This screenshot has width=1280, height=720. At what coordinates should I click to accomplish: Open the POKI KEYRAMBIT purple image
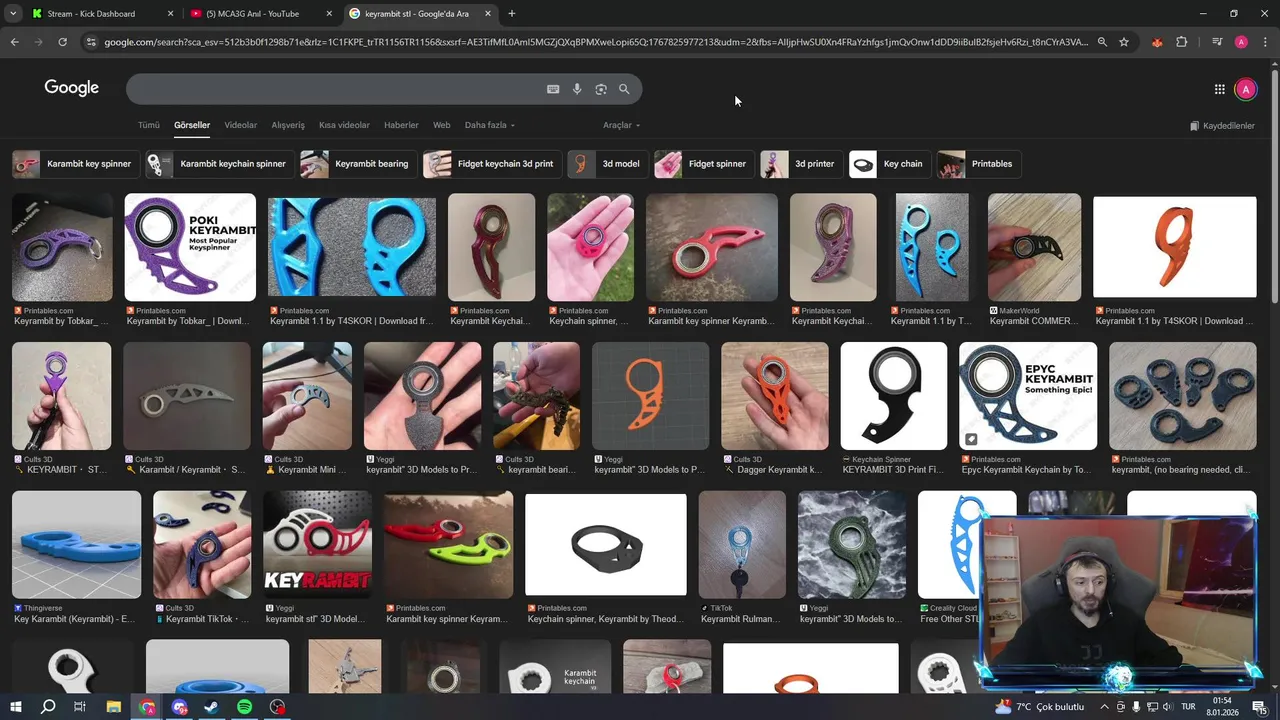[190, 247]
